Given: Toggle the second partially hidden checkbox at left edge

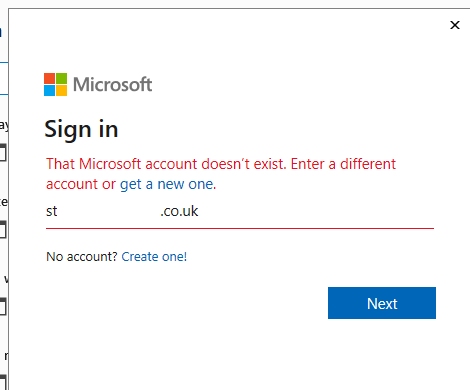Looking at the screenshot, I should click(3, 229).
